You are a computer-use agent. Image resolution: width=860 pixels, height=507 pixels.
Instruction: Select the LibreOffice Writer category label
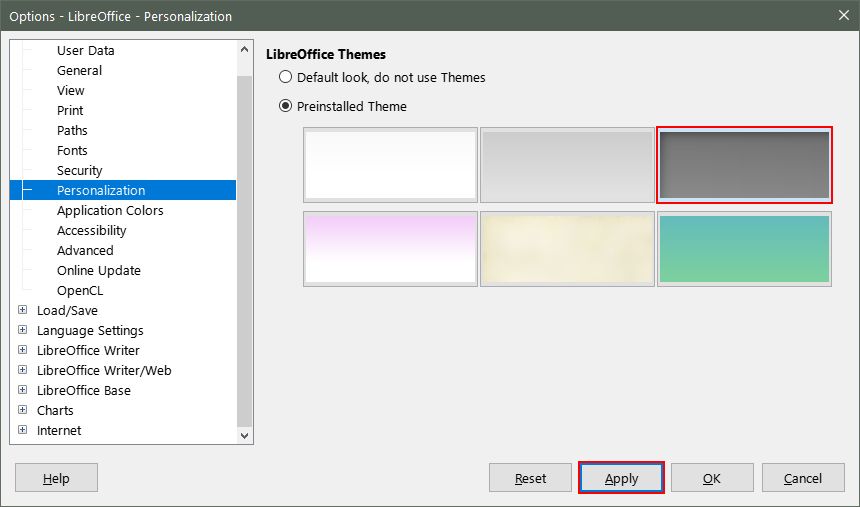click(x=88, y=351)
